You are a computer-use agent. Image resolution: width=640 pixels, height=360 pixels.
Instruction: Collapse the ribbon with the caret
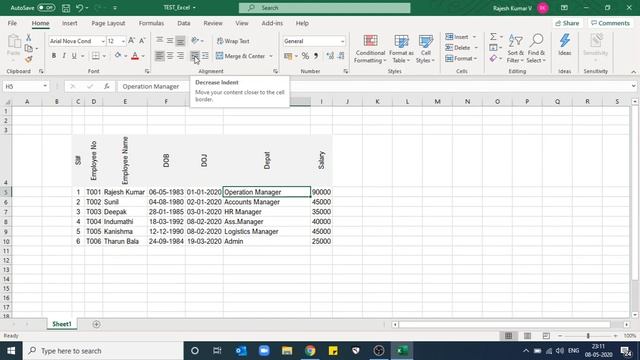coord(633,72)
